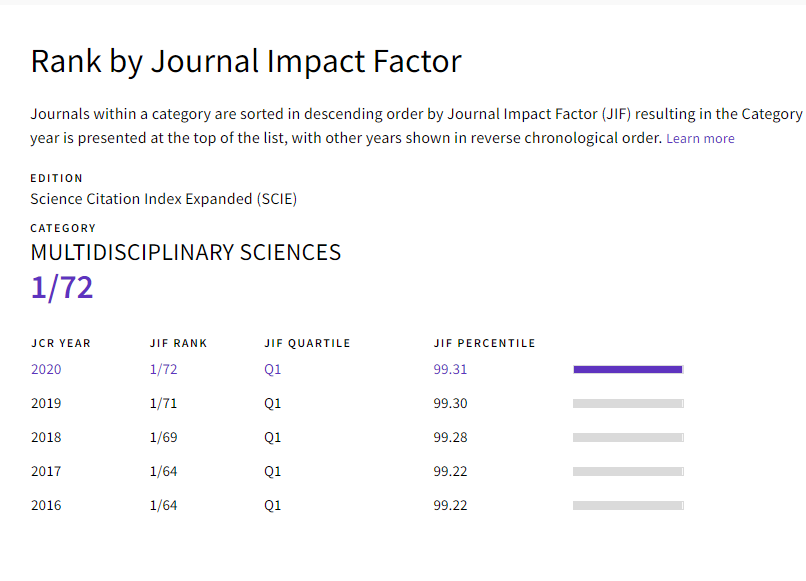Click the JIF Quartile column header

pyautogui.click(x=307, y=343)
